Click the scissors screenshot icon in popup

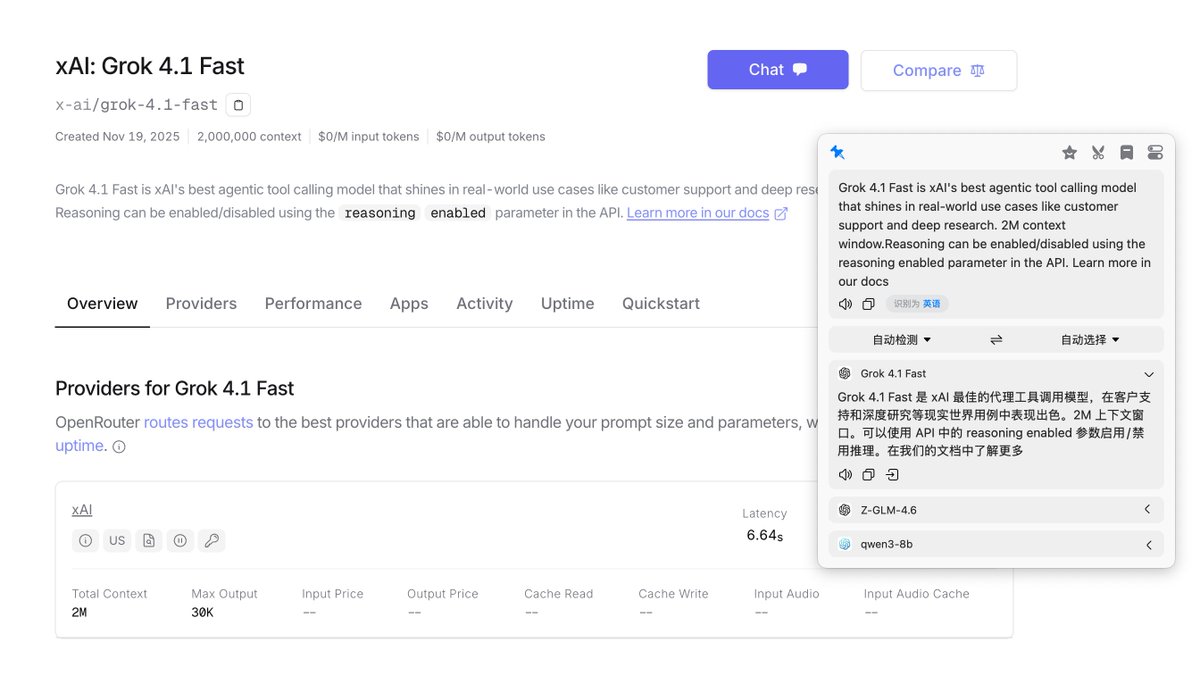1098,153
